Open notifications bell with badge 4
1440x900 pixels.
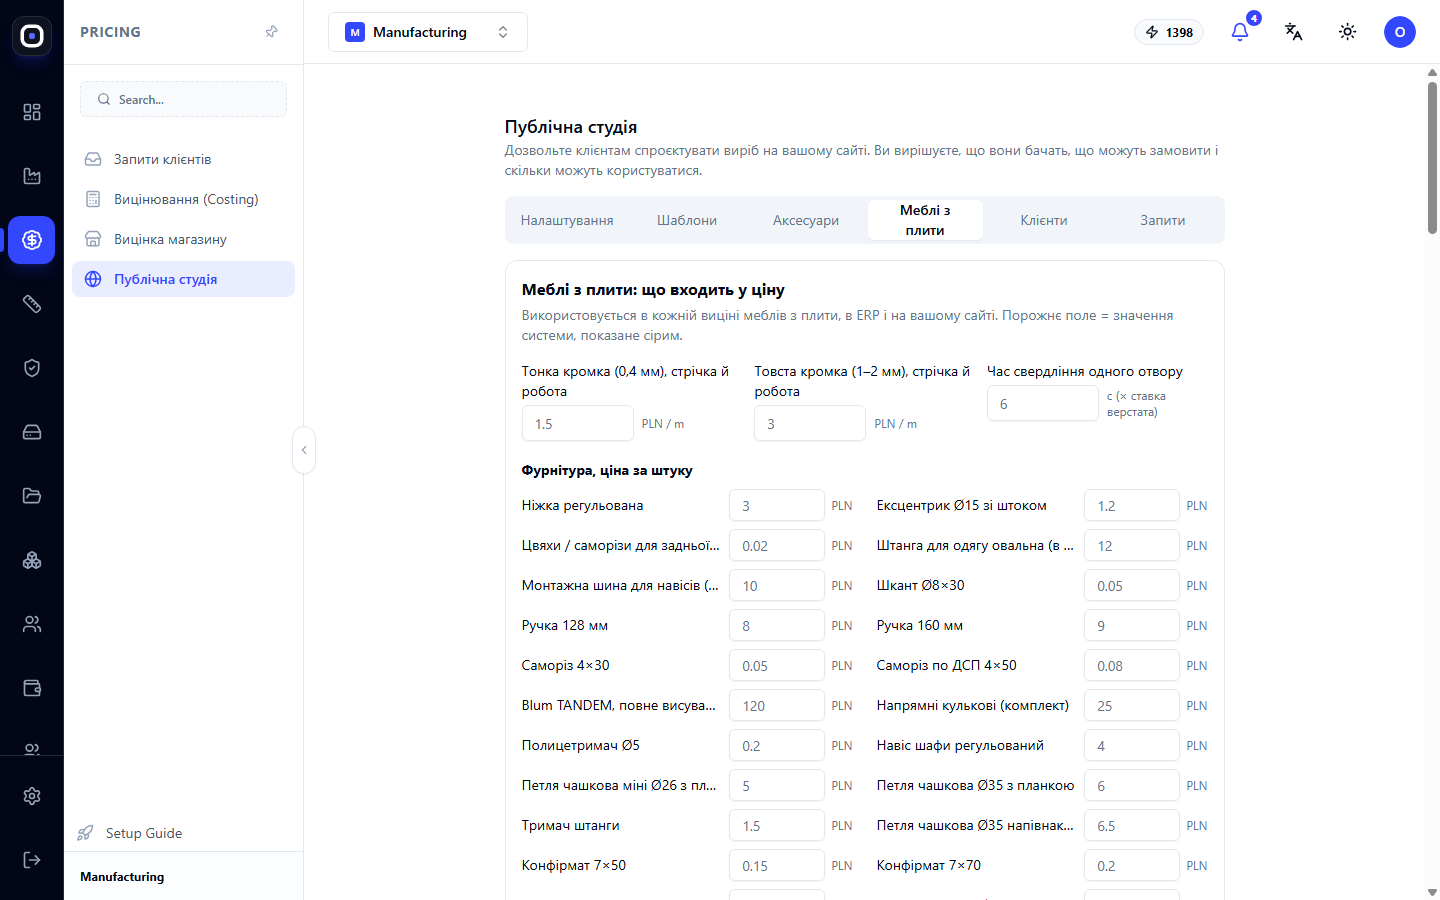pos(1240,32)
